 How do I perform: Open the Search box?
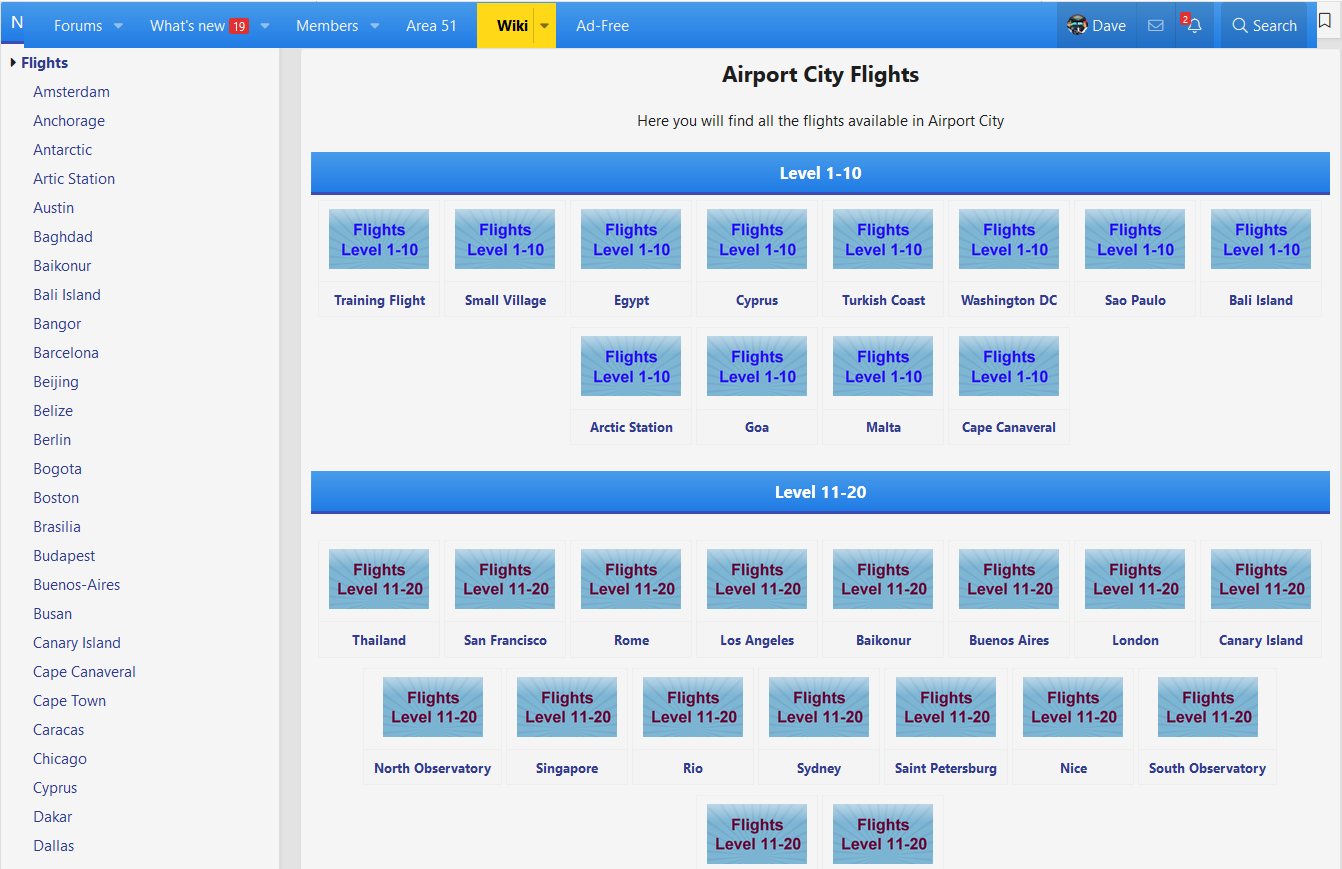tap(1264, 26)
